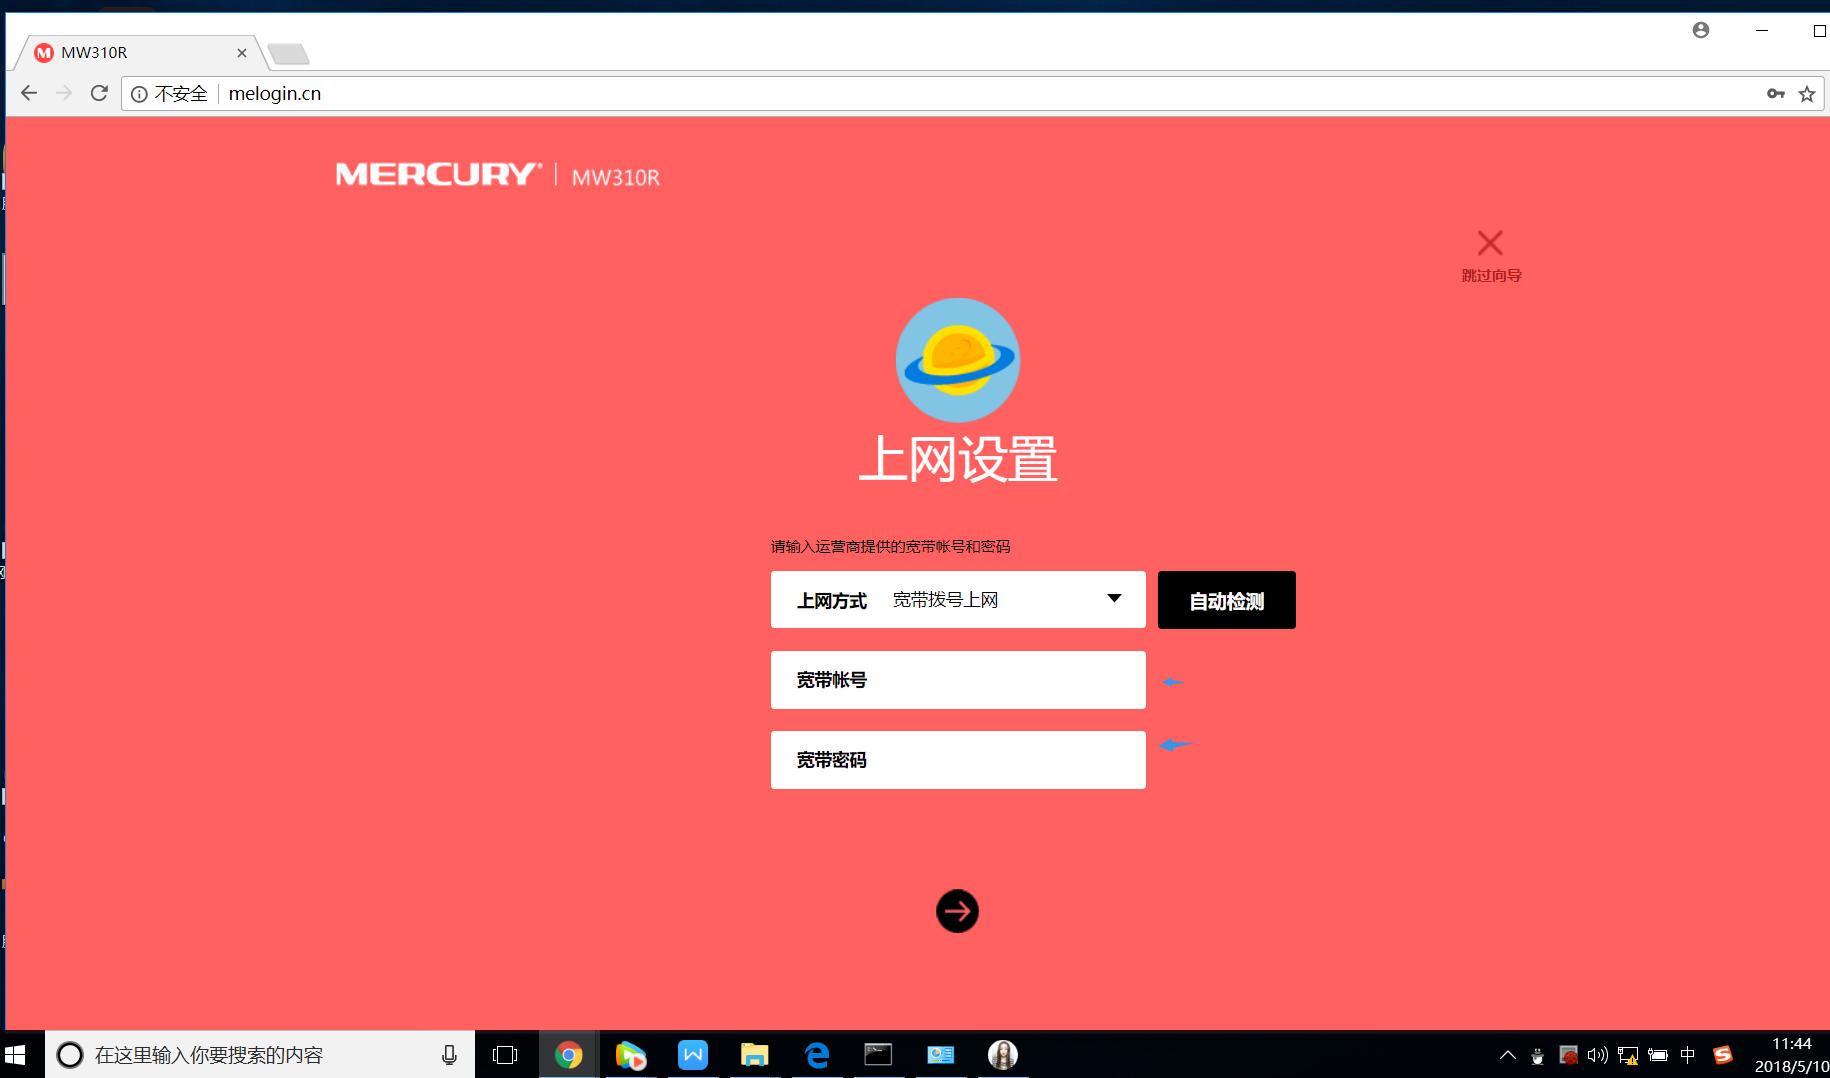Screen dimensions: 1830x1078
Task: Launch WPS Office from the taskbar
Action: 693,1054
